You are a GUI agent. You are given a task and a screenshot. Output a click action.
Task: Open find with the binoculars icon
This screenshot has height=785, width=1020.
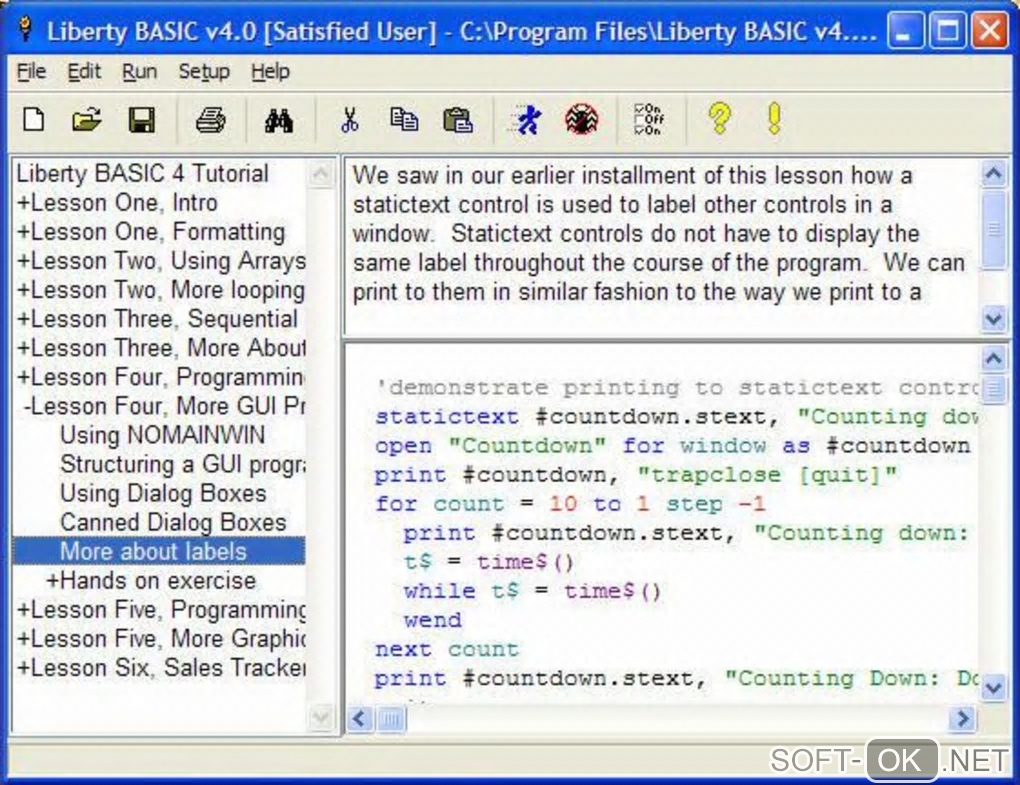[x=279, y=120]
